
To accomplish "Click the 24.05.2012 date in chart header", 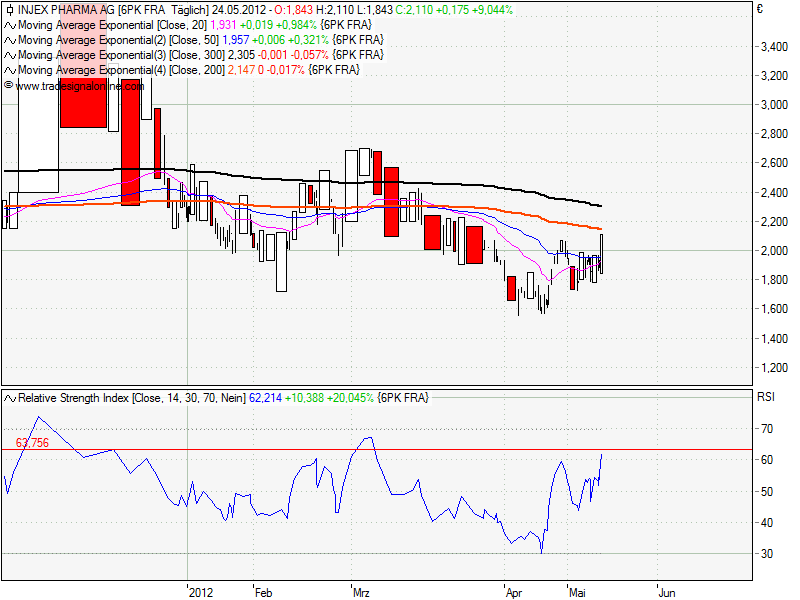I will [239, 10].
